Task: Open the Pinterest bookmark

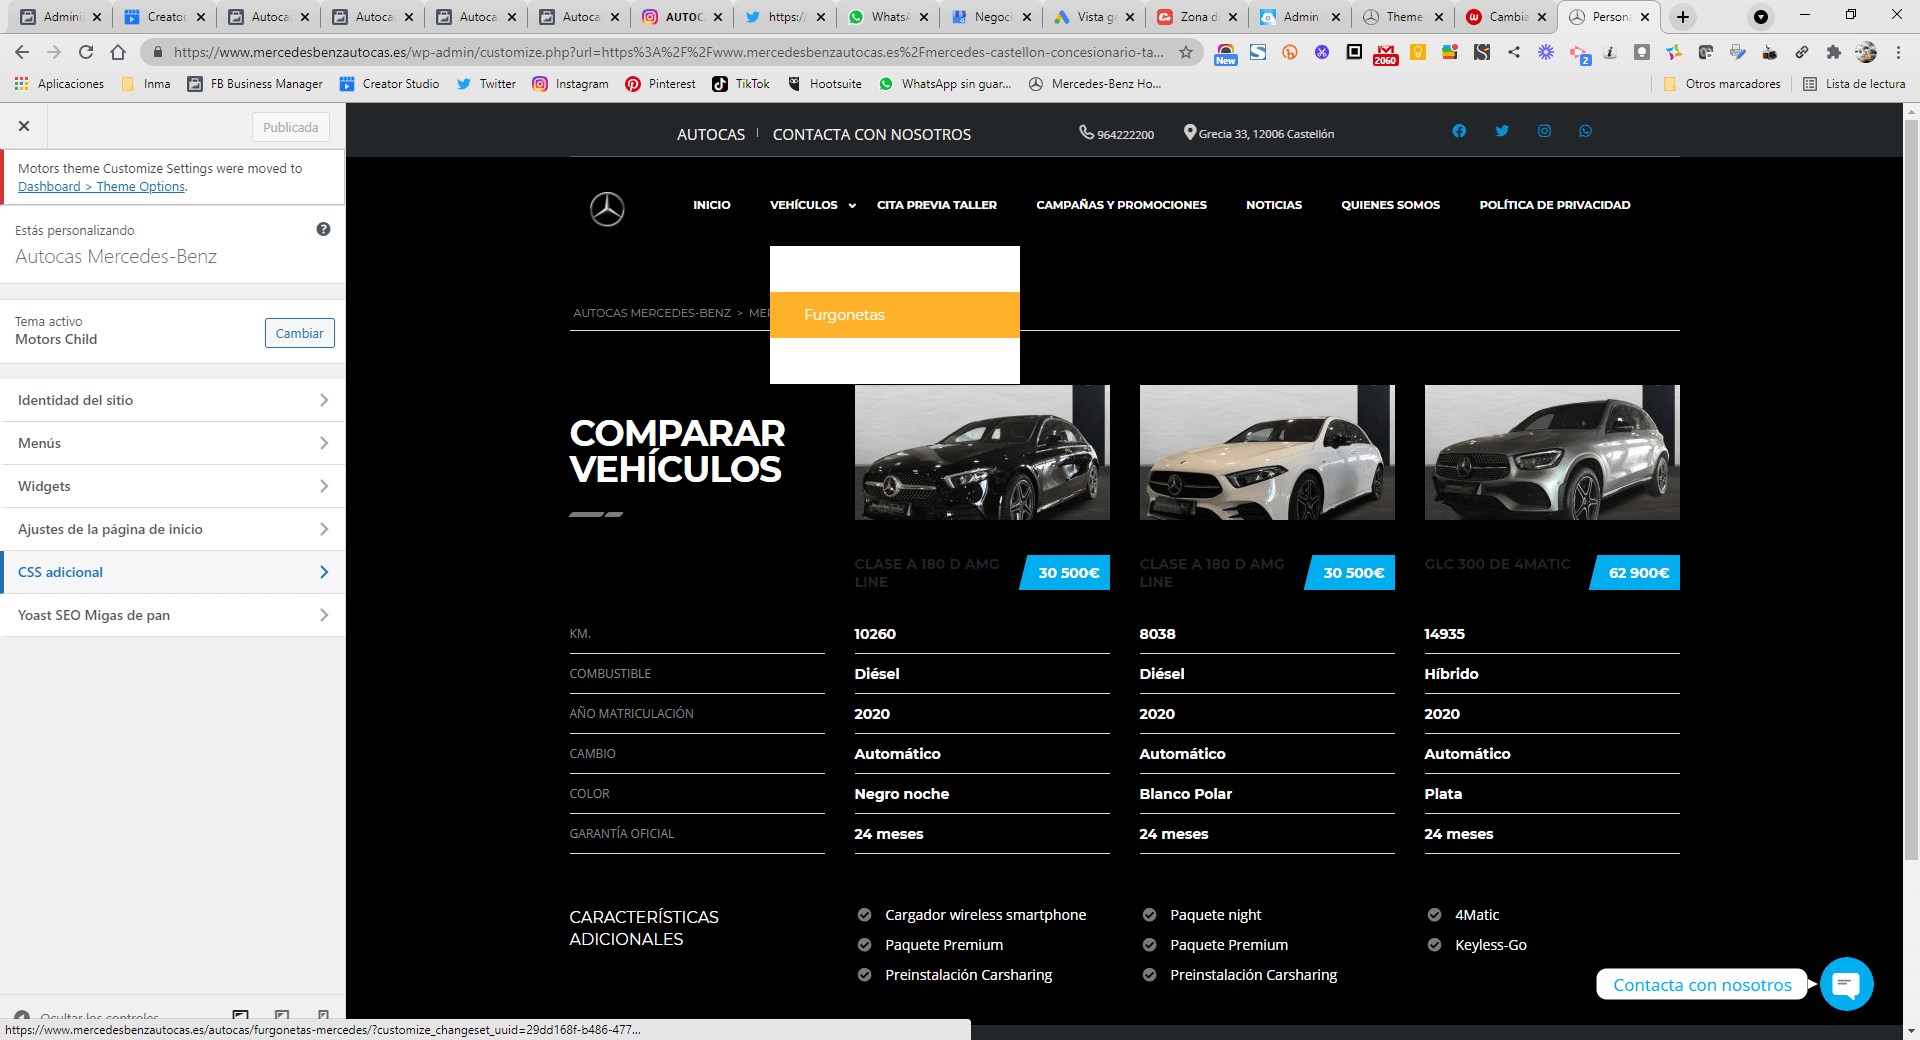Action: point(660,84)
